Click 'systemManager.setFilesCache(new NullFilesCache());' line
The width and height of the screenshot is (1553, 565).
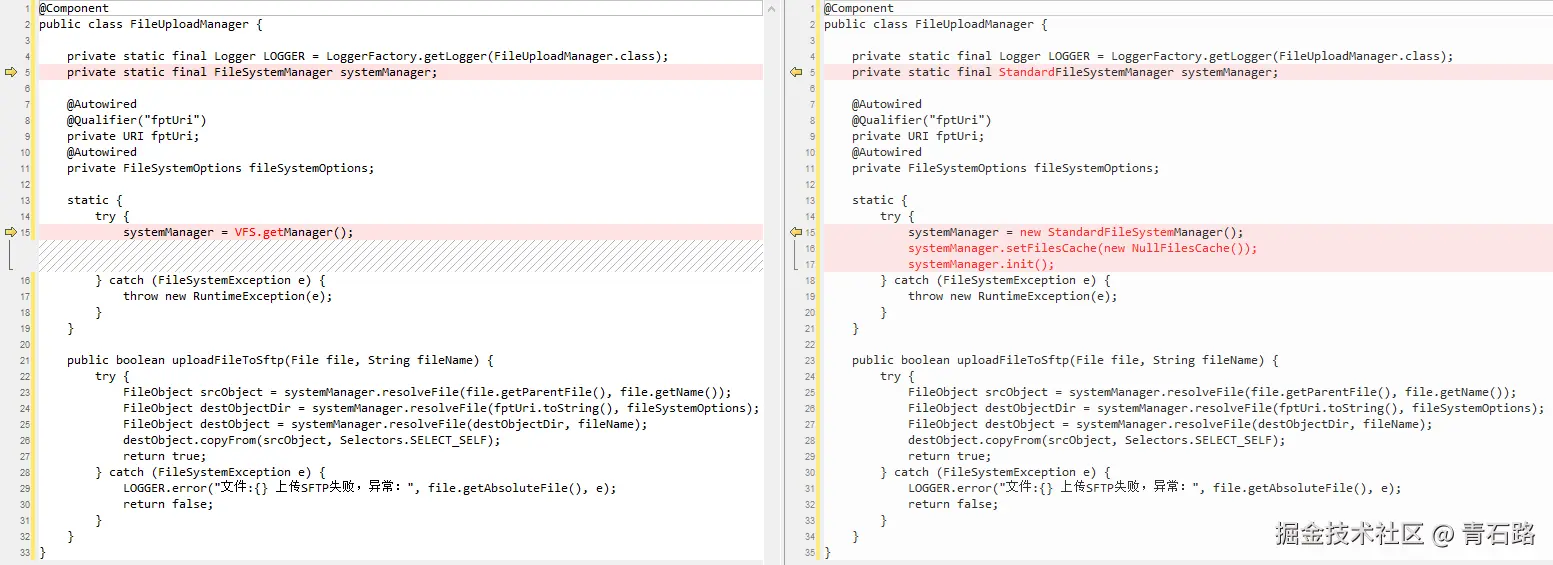pos(1083,248)
